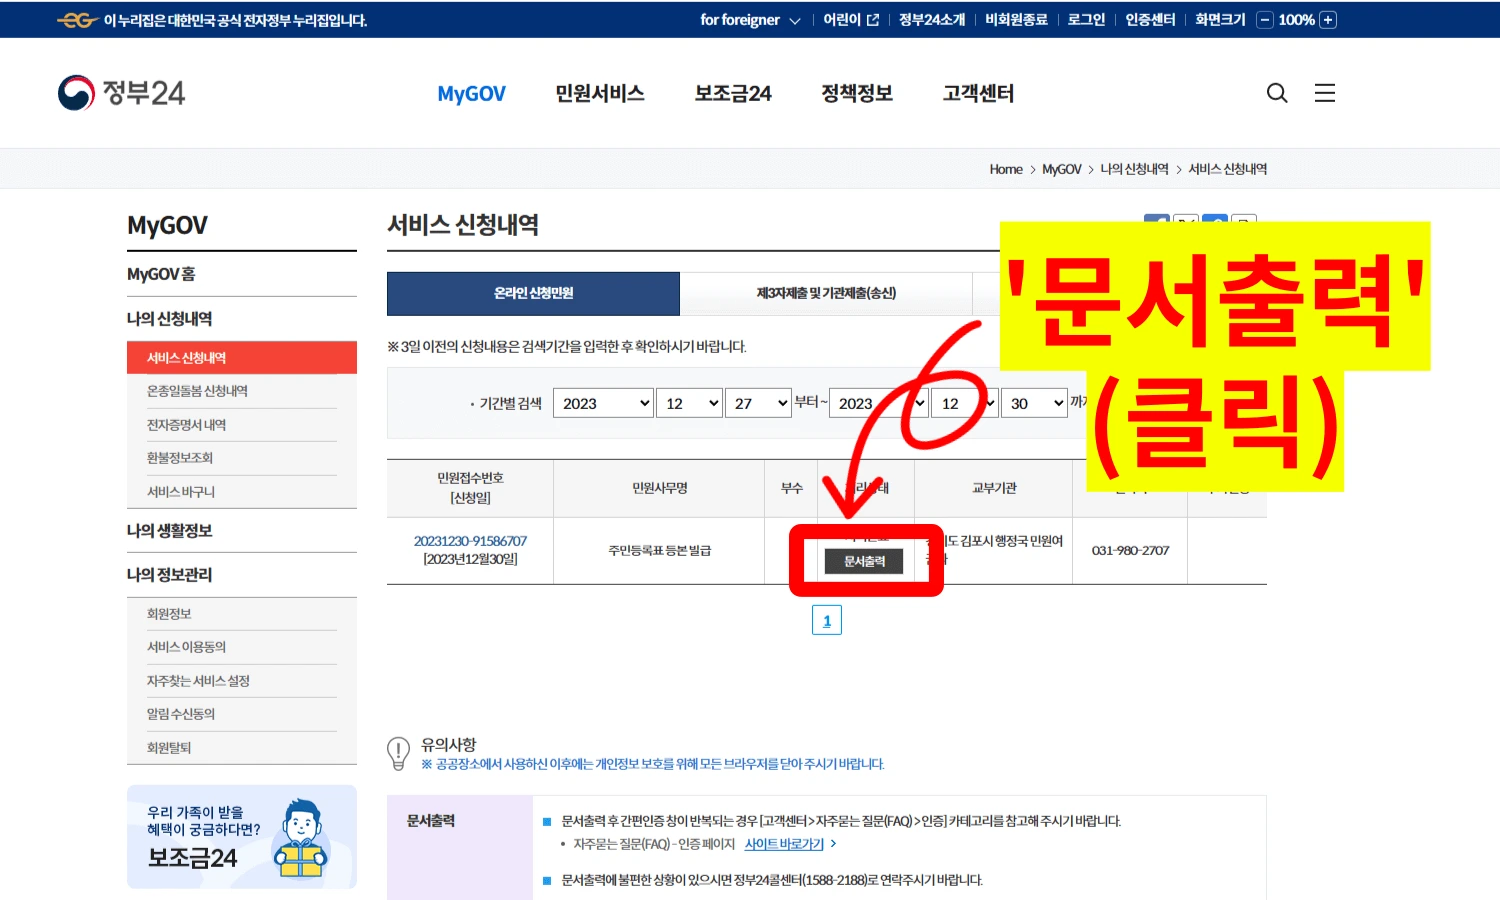Open 인증센터 link

(1150, 20)
